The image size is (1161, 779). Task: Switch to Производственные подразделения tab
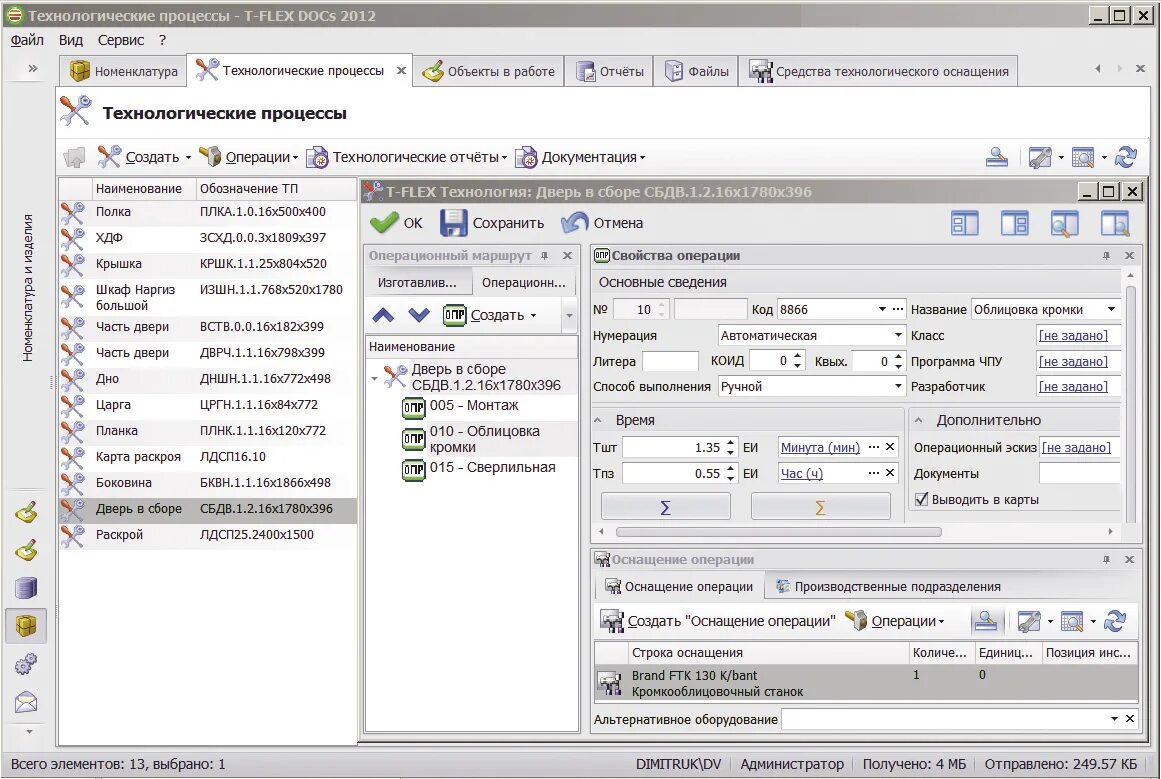coord(888,586)
